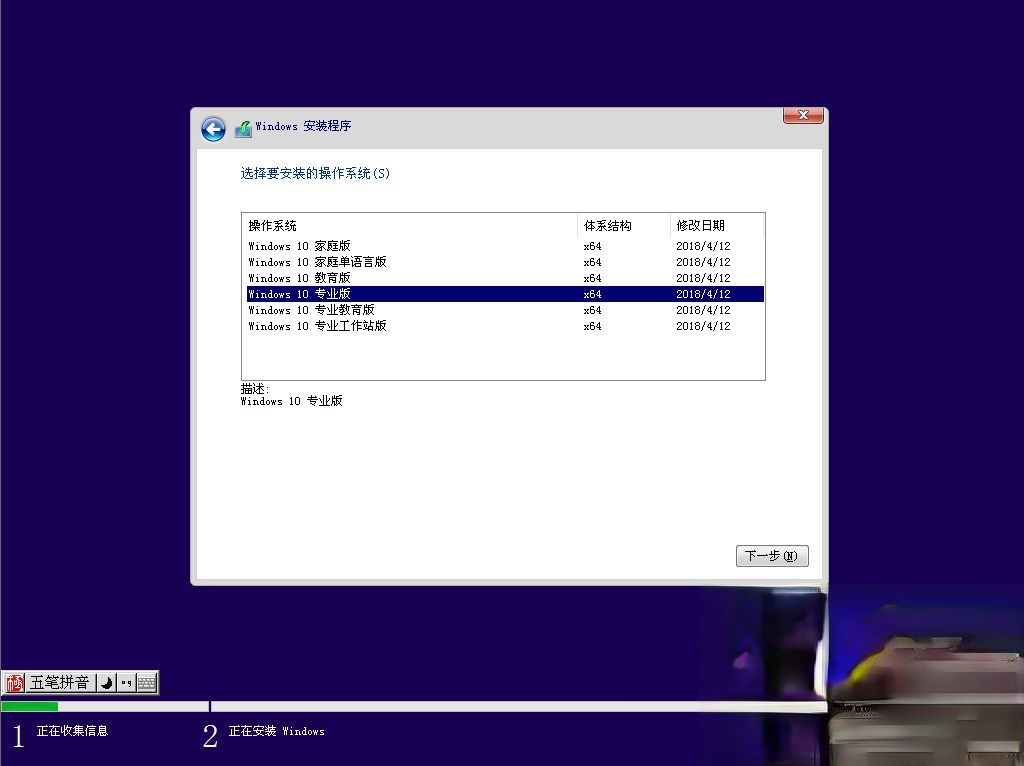Click the 下一步(N) button
The height and width of the screenshot is (766, 1024).
point(772,556)
